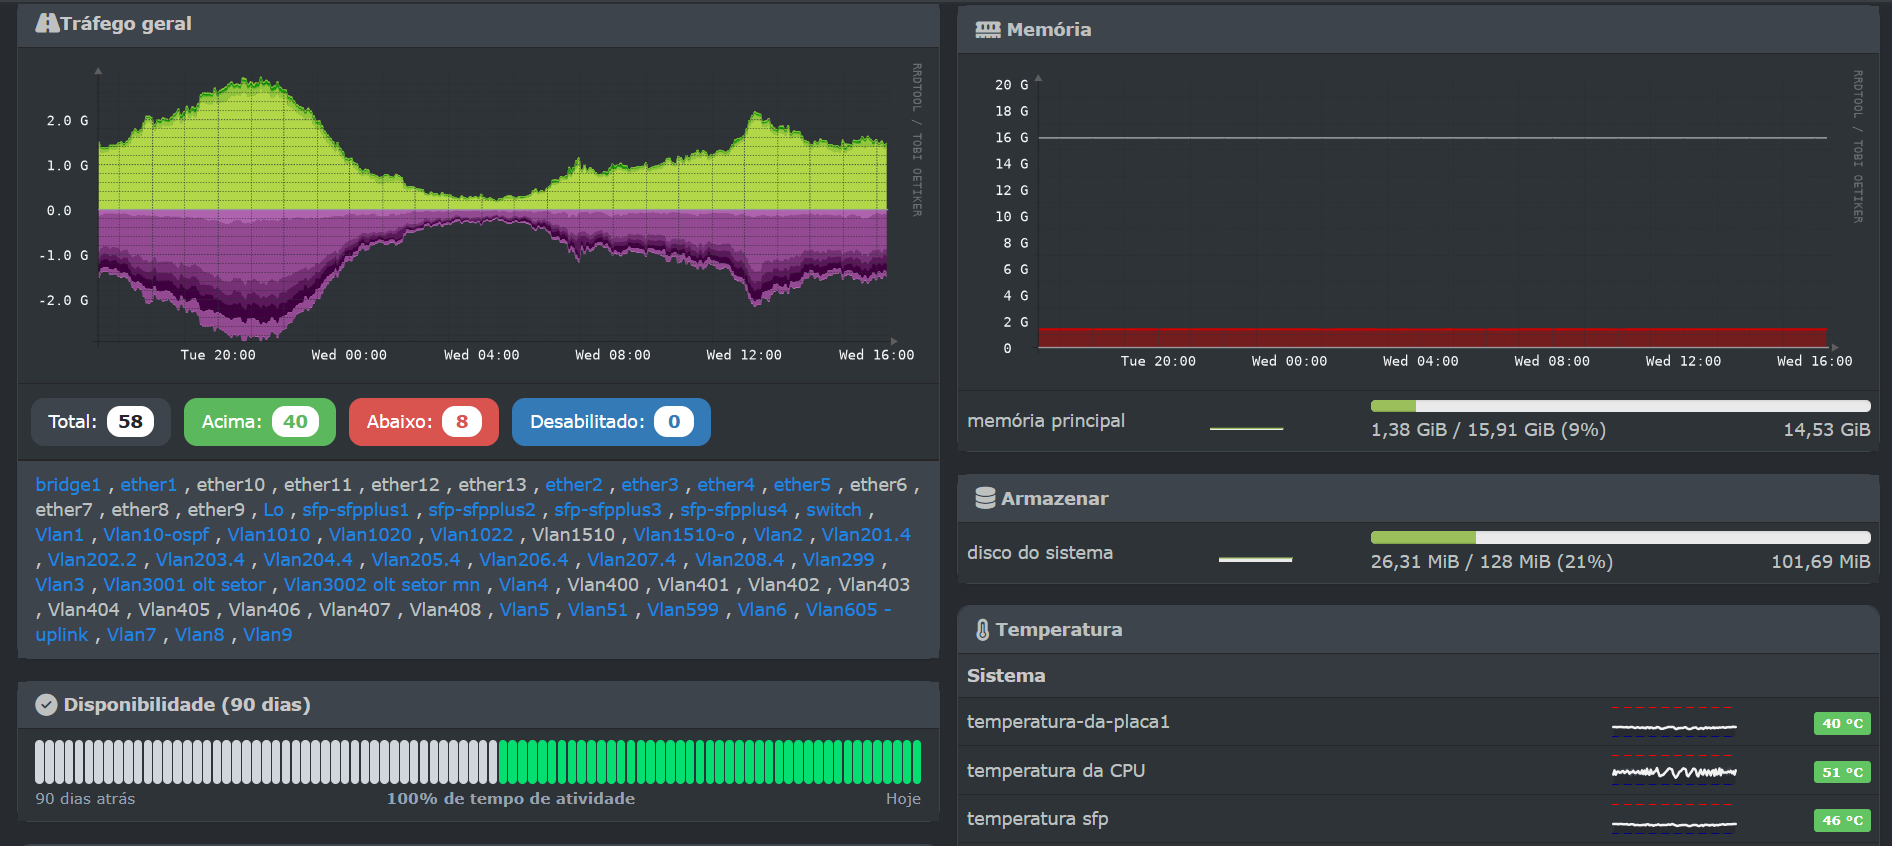1892x846 pixels.
Task: Open the ether2 port link
Action: coord(574,485)
